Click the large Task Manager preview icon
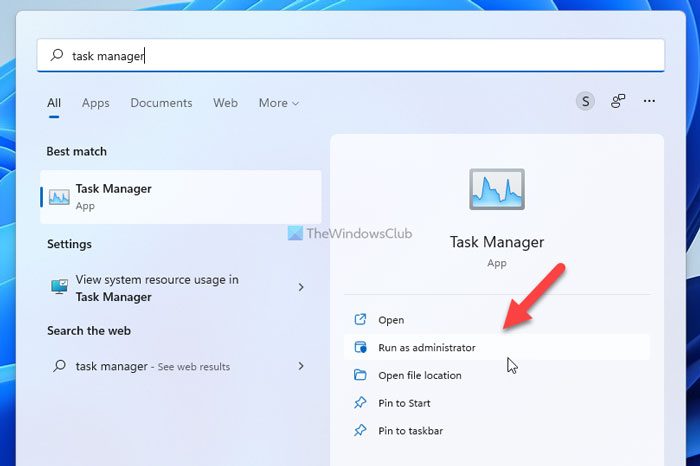 (496, 189)
